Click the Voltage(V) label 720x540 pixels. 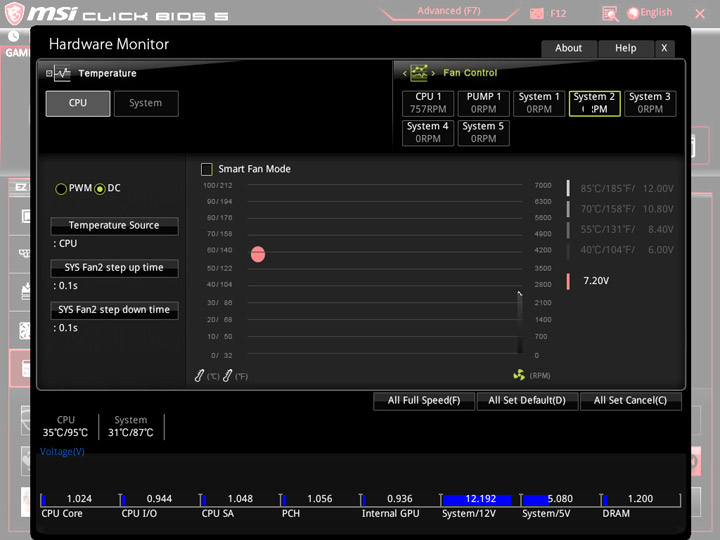click(62, 452)
